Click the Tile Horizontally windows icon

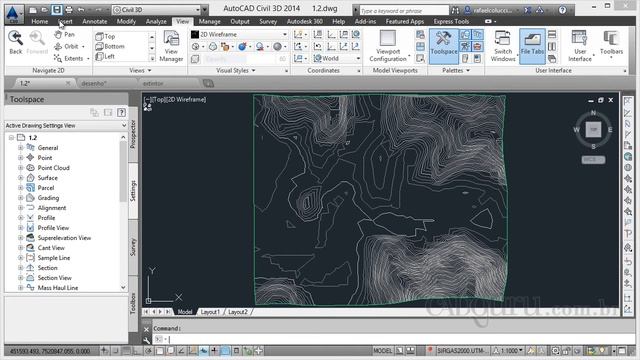pyautogui.click(x=552, y=35)
